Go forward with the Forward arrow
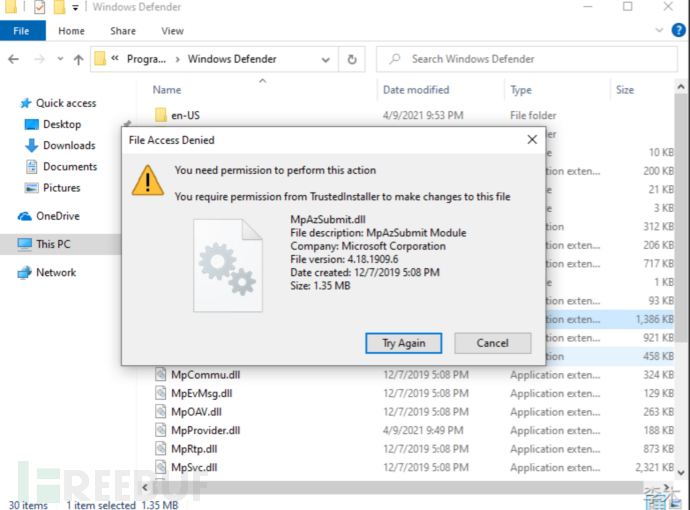Viewport: 690px width, 510px height. click(40, 59)
